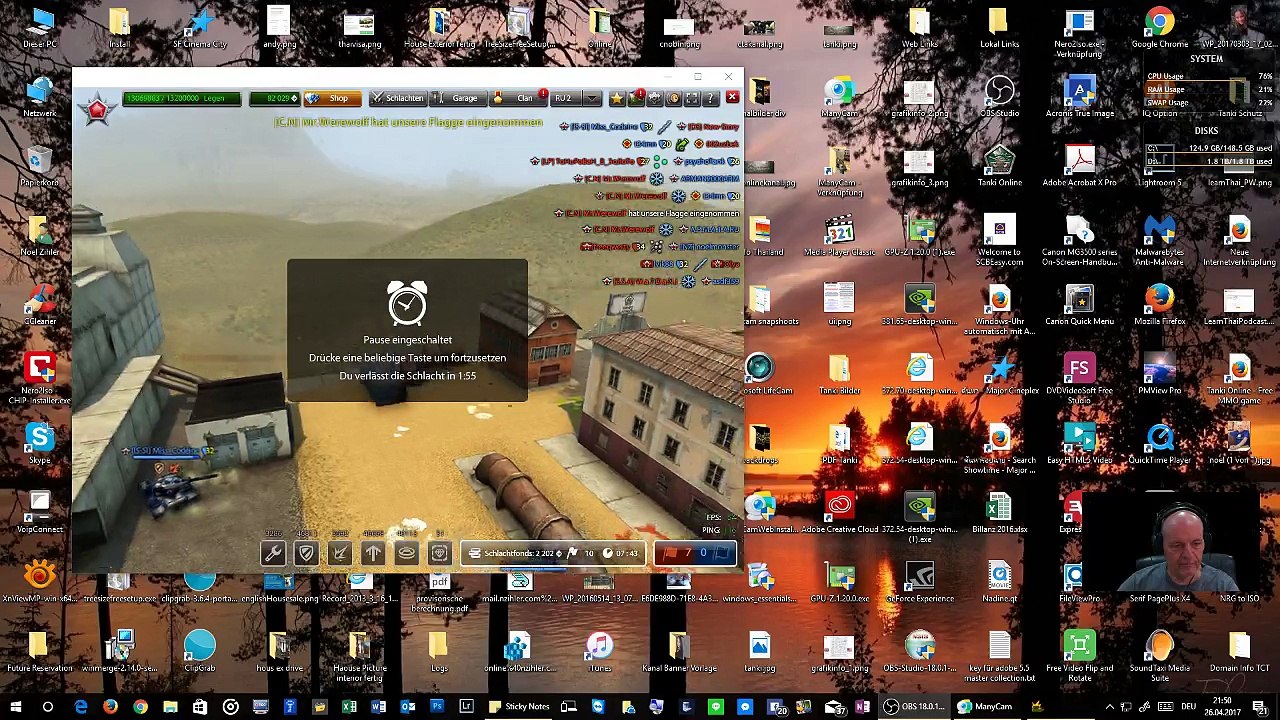This screenshot has height=720, width=1280.
Task: Activate the double armor shield supply
Action: coord(306,553)
